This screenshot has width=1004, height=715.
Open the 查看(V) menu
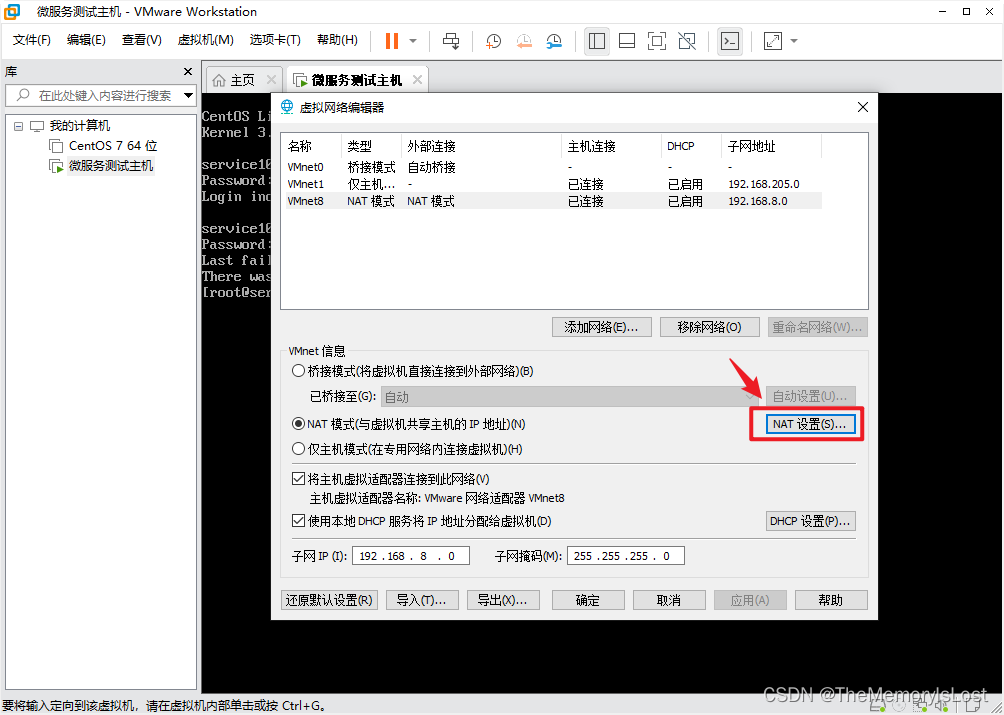tap(142, 40)
